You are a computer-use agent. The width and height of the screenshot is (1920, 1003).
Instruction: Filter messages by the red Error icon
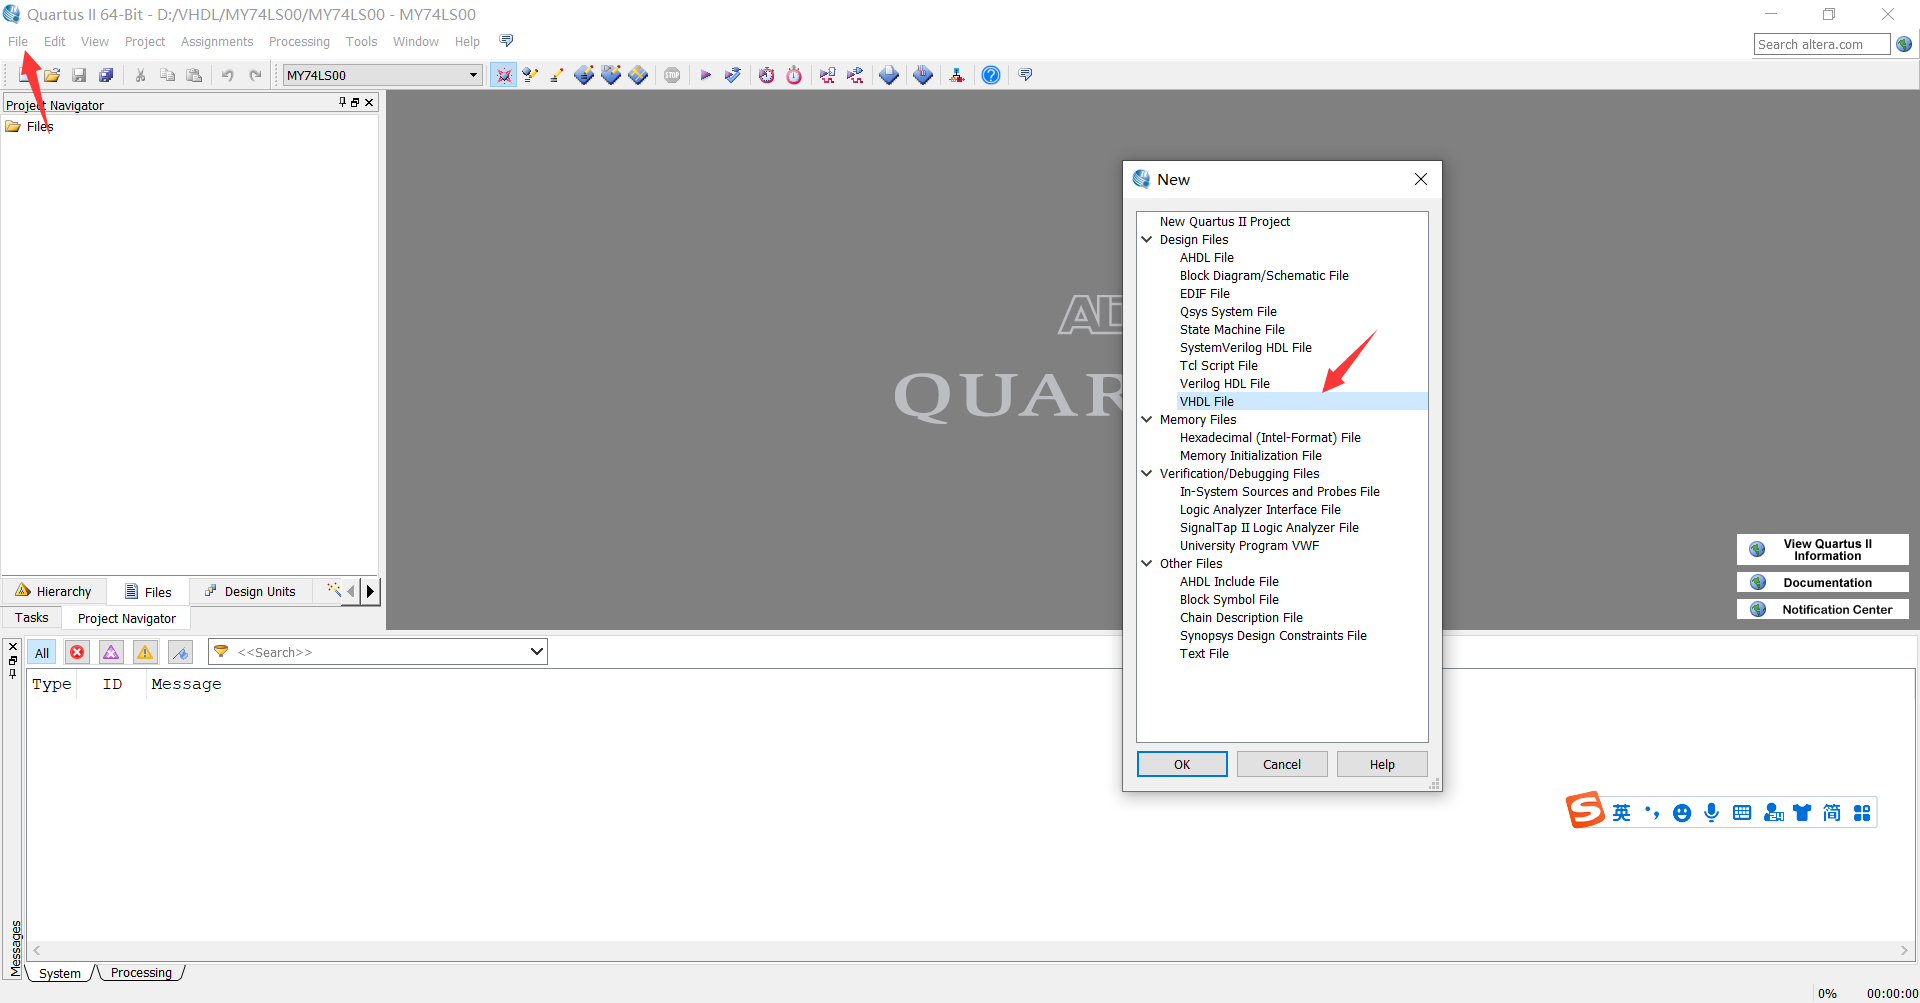point(77,652)
